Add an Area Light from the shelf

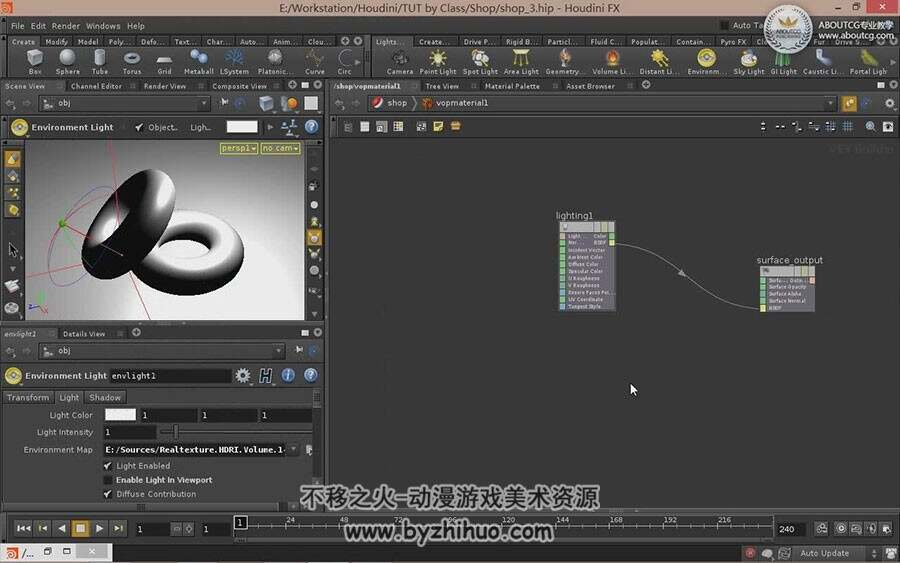[x=521, y=61]
